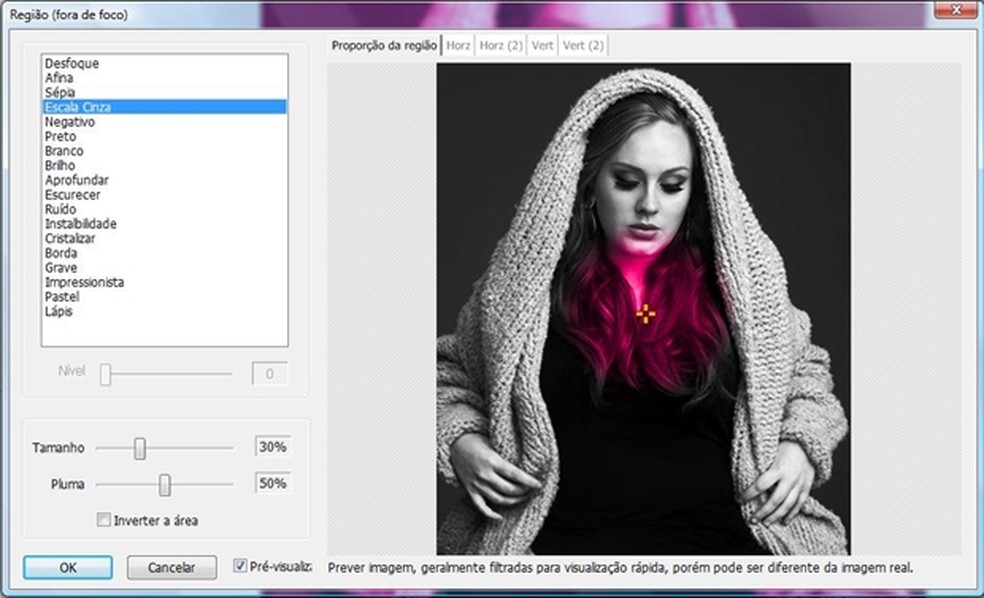984x598 pixels.
Task: Switch to the Horz tab
Action: [x=458, y=46]
